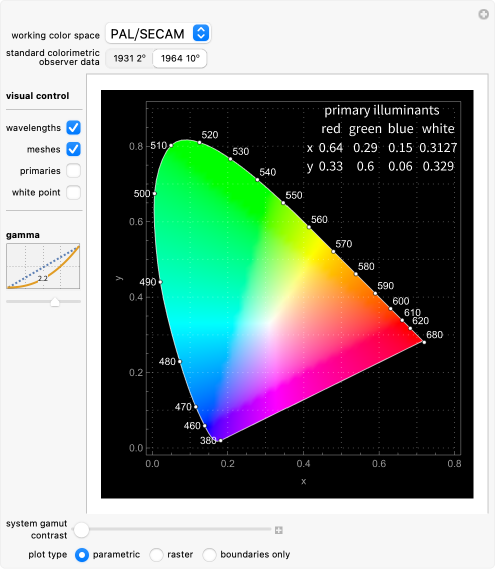This screenshot has width=495, height=570.
Task: Click the 520 wavelength marker
Action: click(200, 142)
